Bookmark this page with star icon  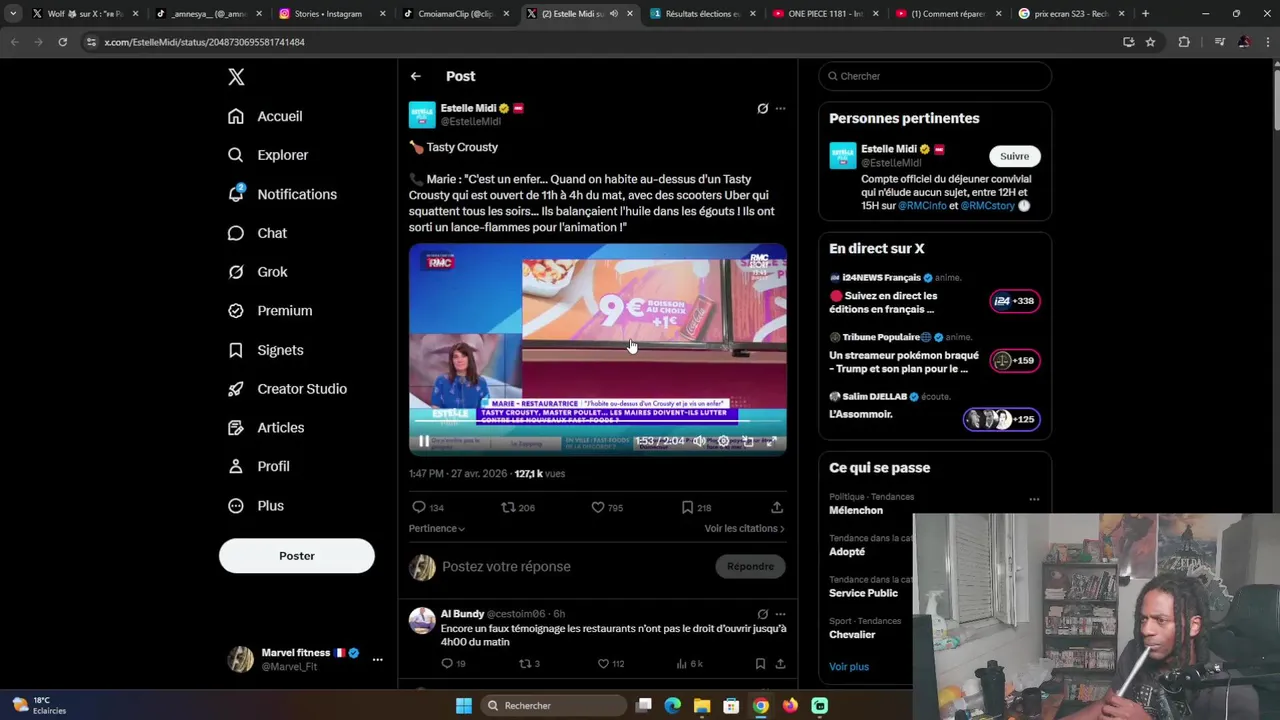coord(1150,42)
